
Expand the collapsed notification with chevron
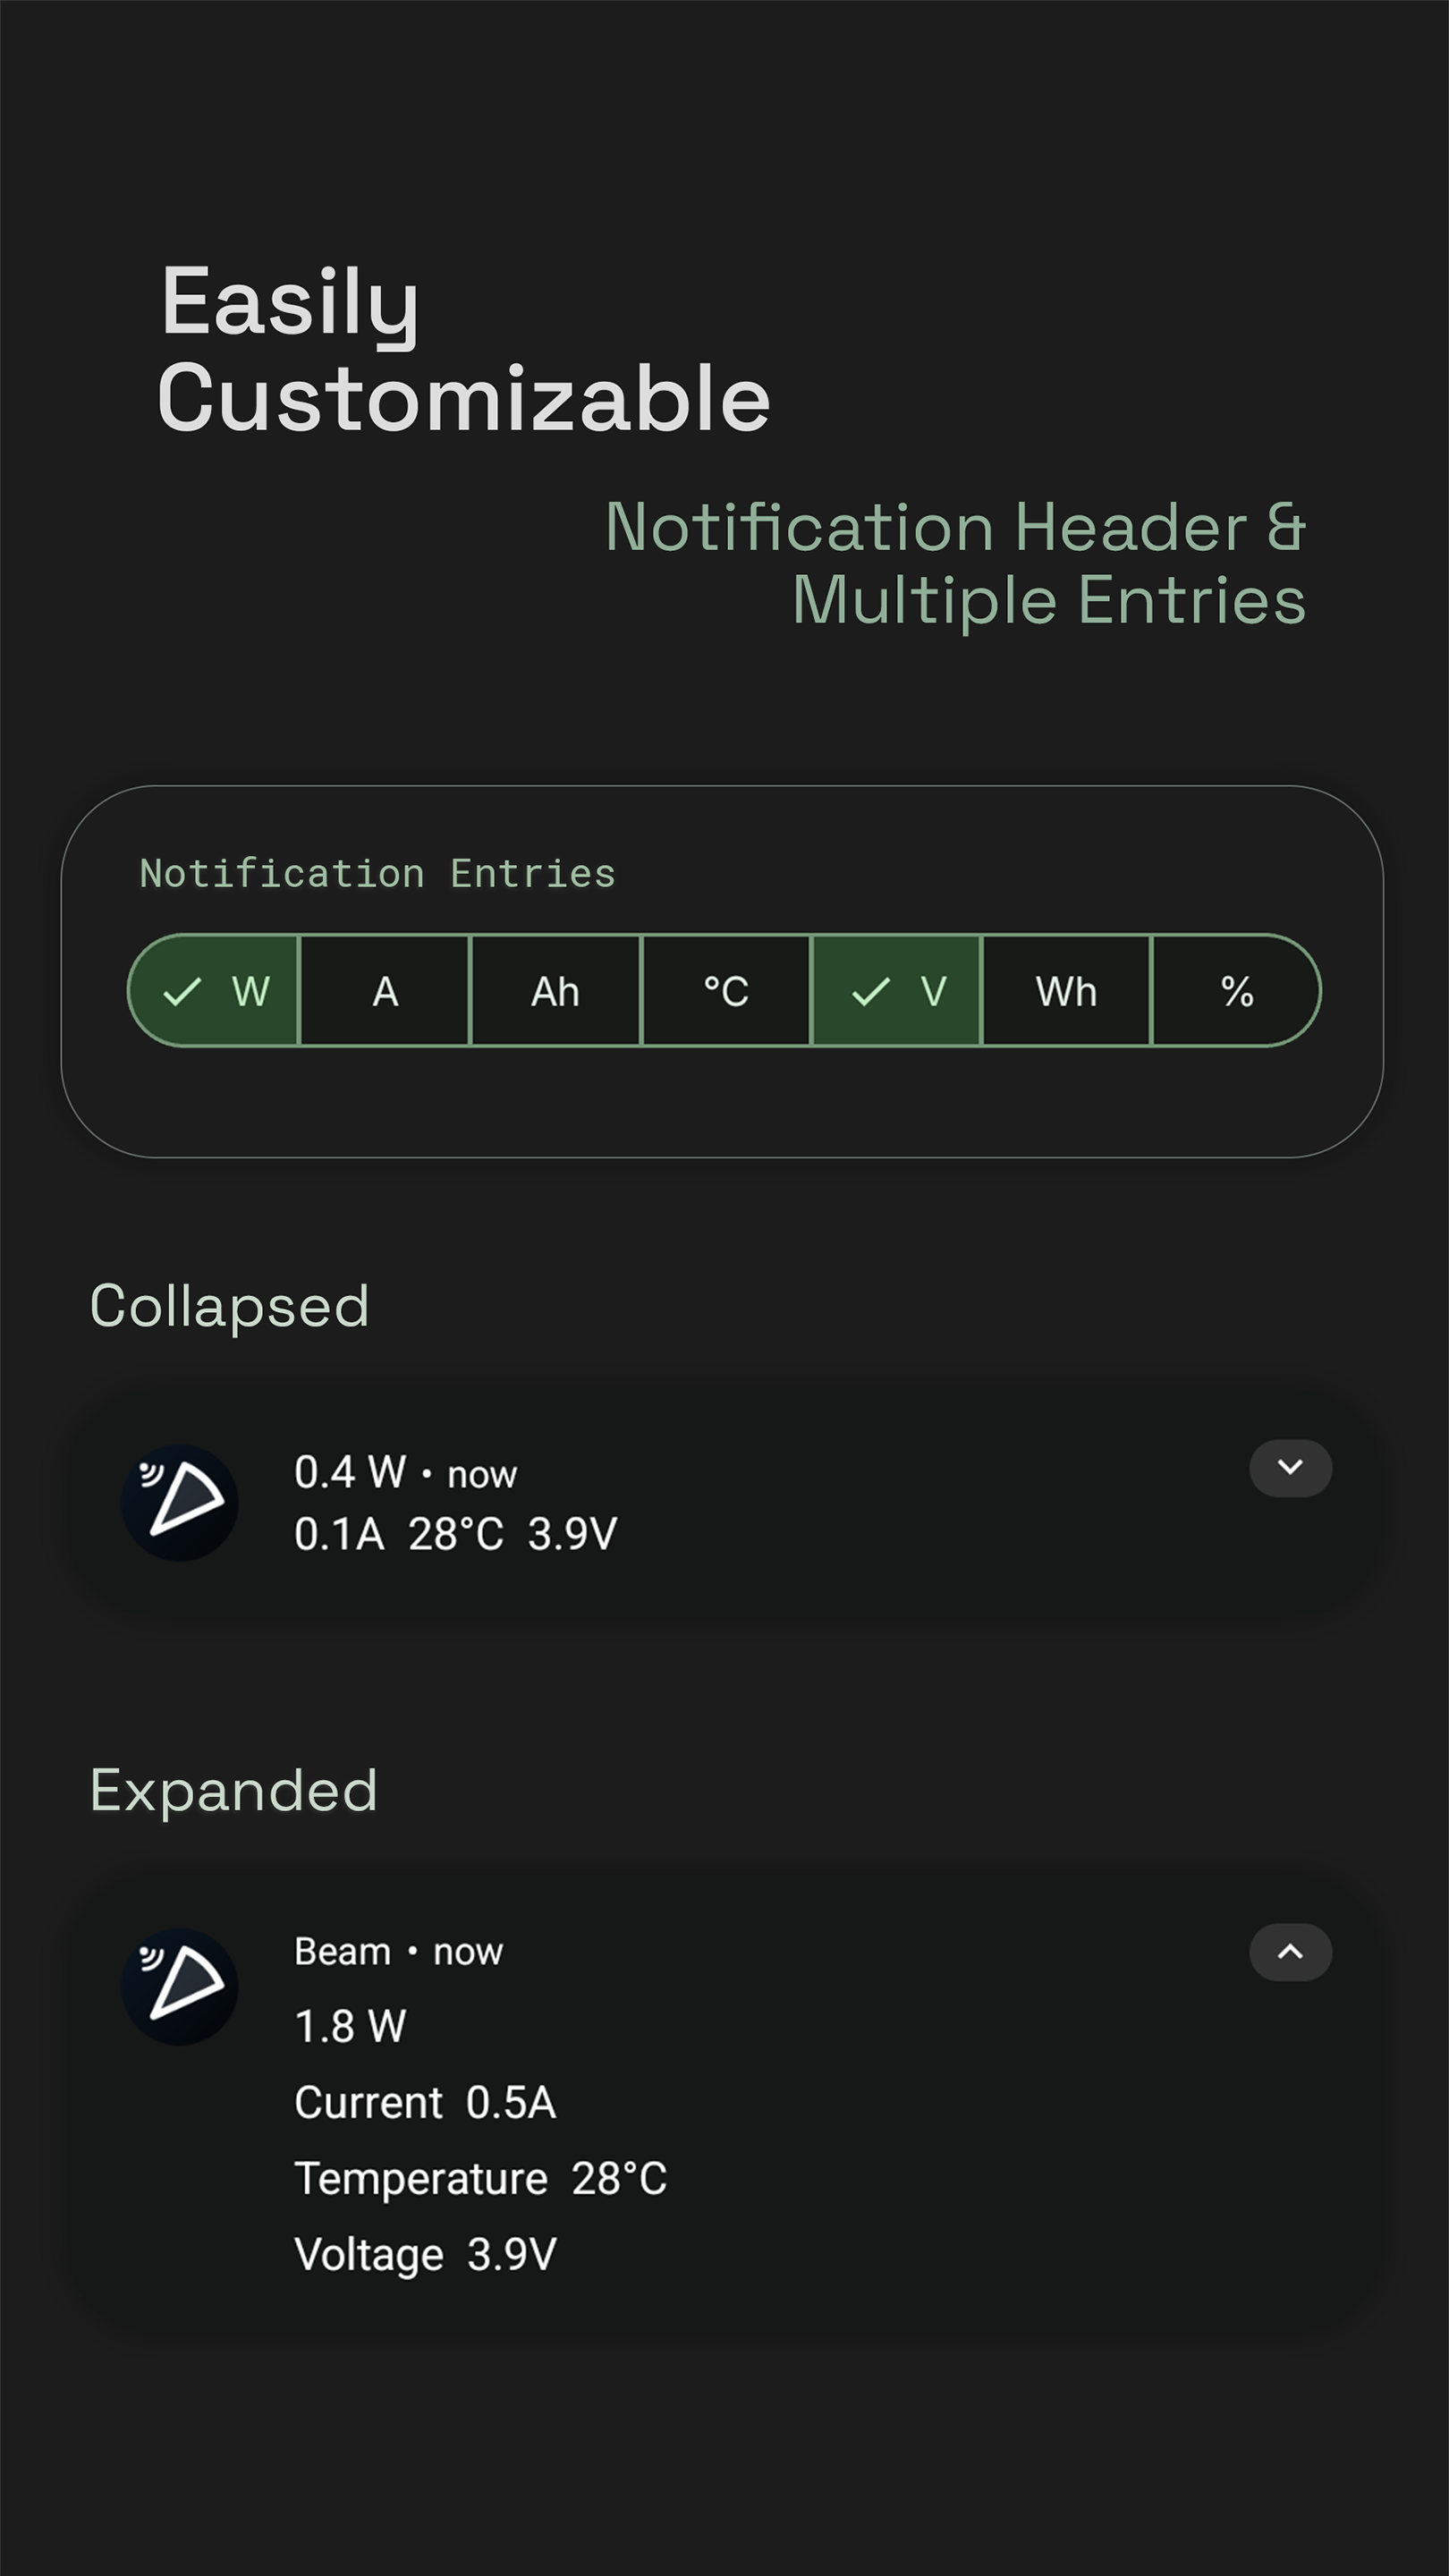[x=1290, y=1468]
